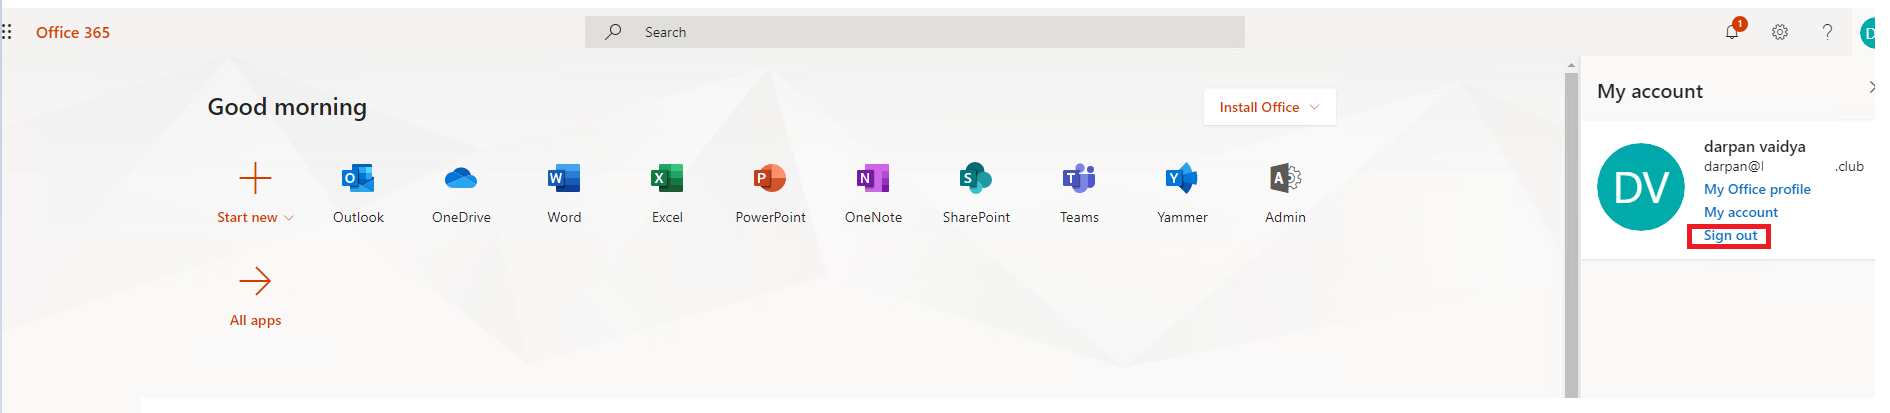Click the Office 365 home link

[73, 32]
